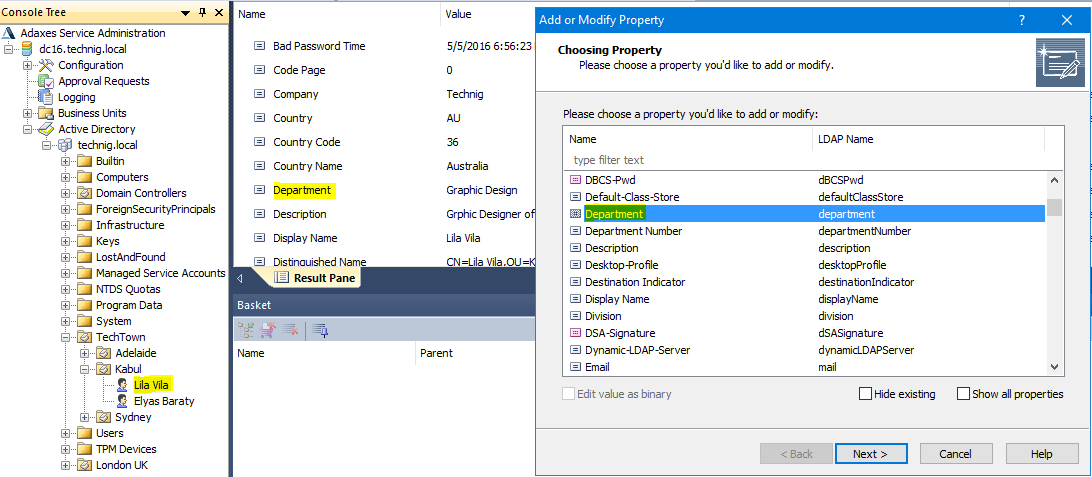Collapse the Kabul OU
Viewport: 1092px width, 477px height.
84,369
